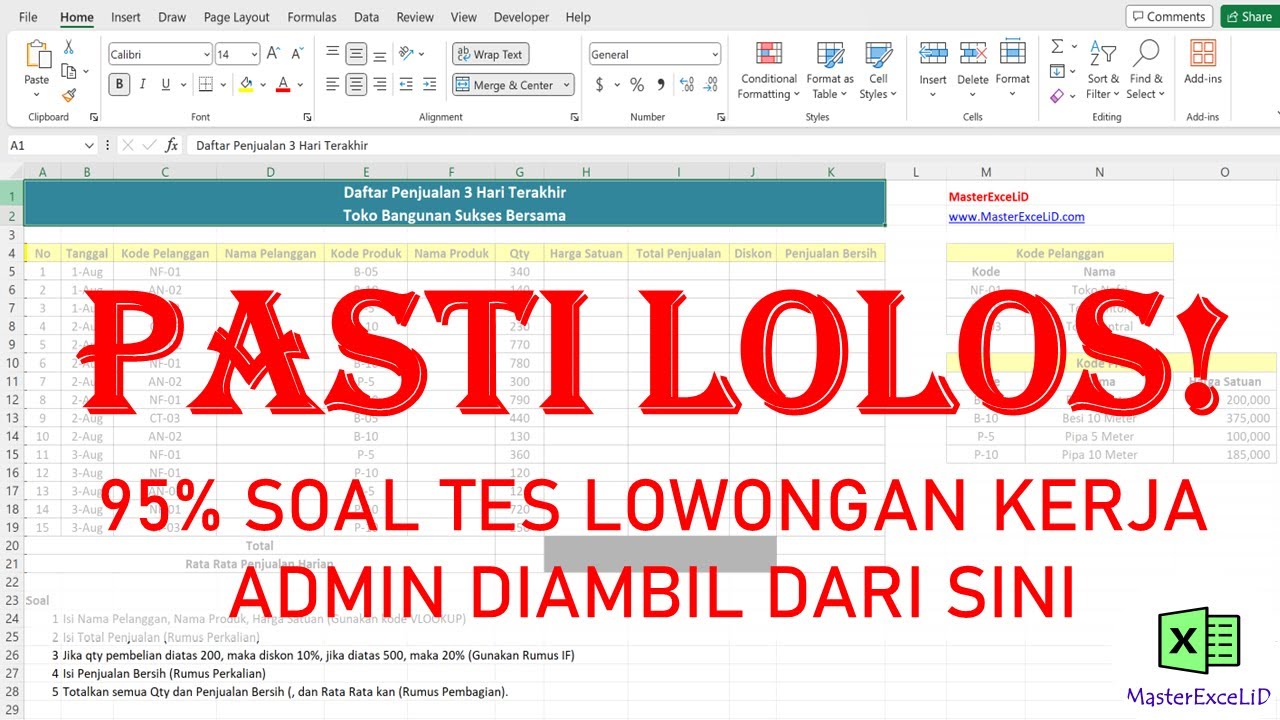Toggle Center horizontal alignment
Screen dimensions: 1280x720
(x=356, y=85)
